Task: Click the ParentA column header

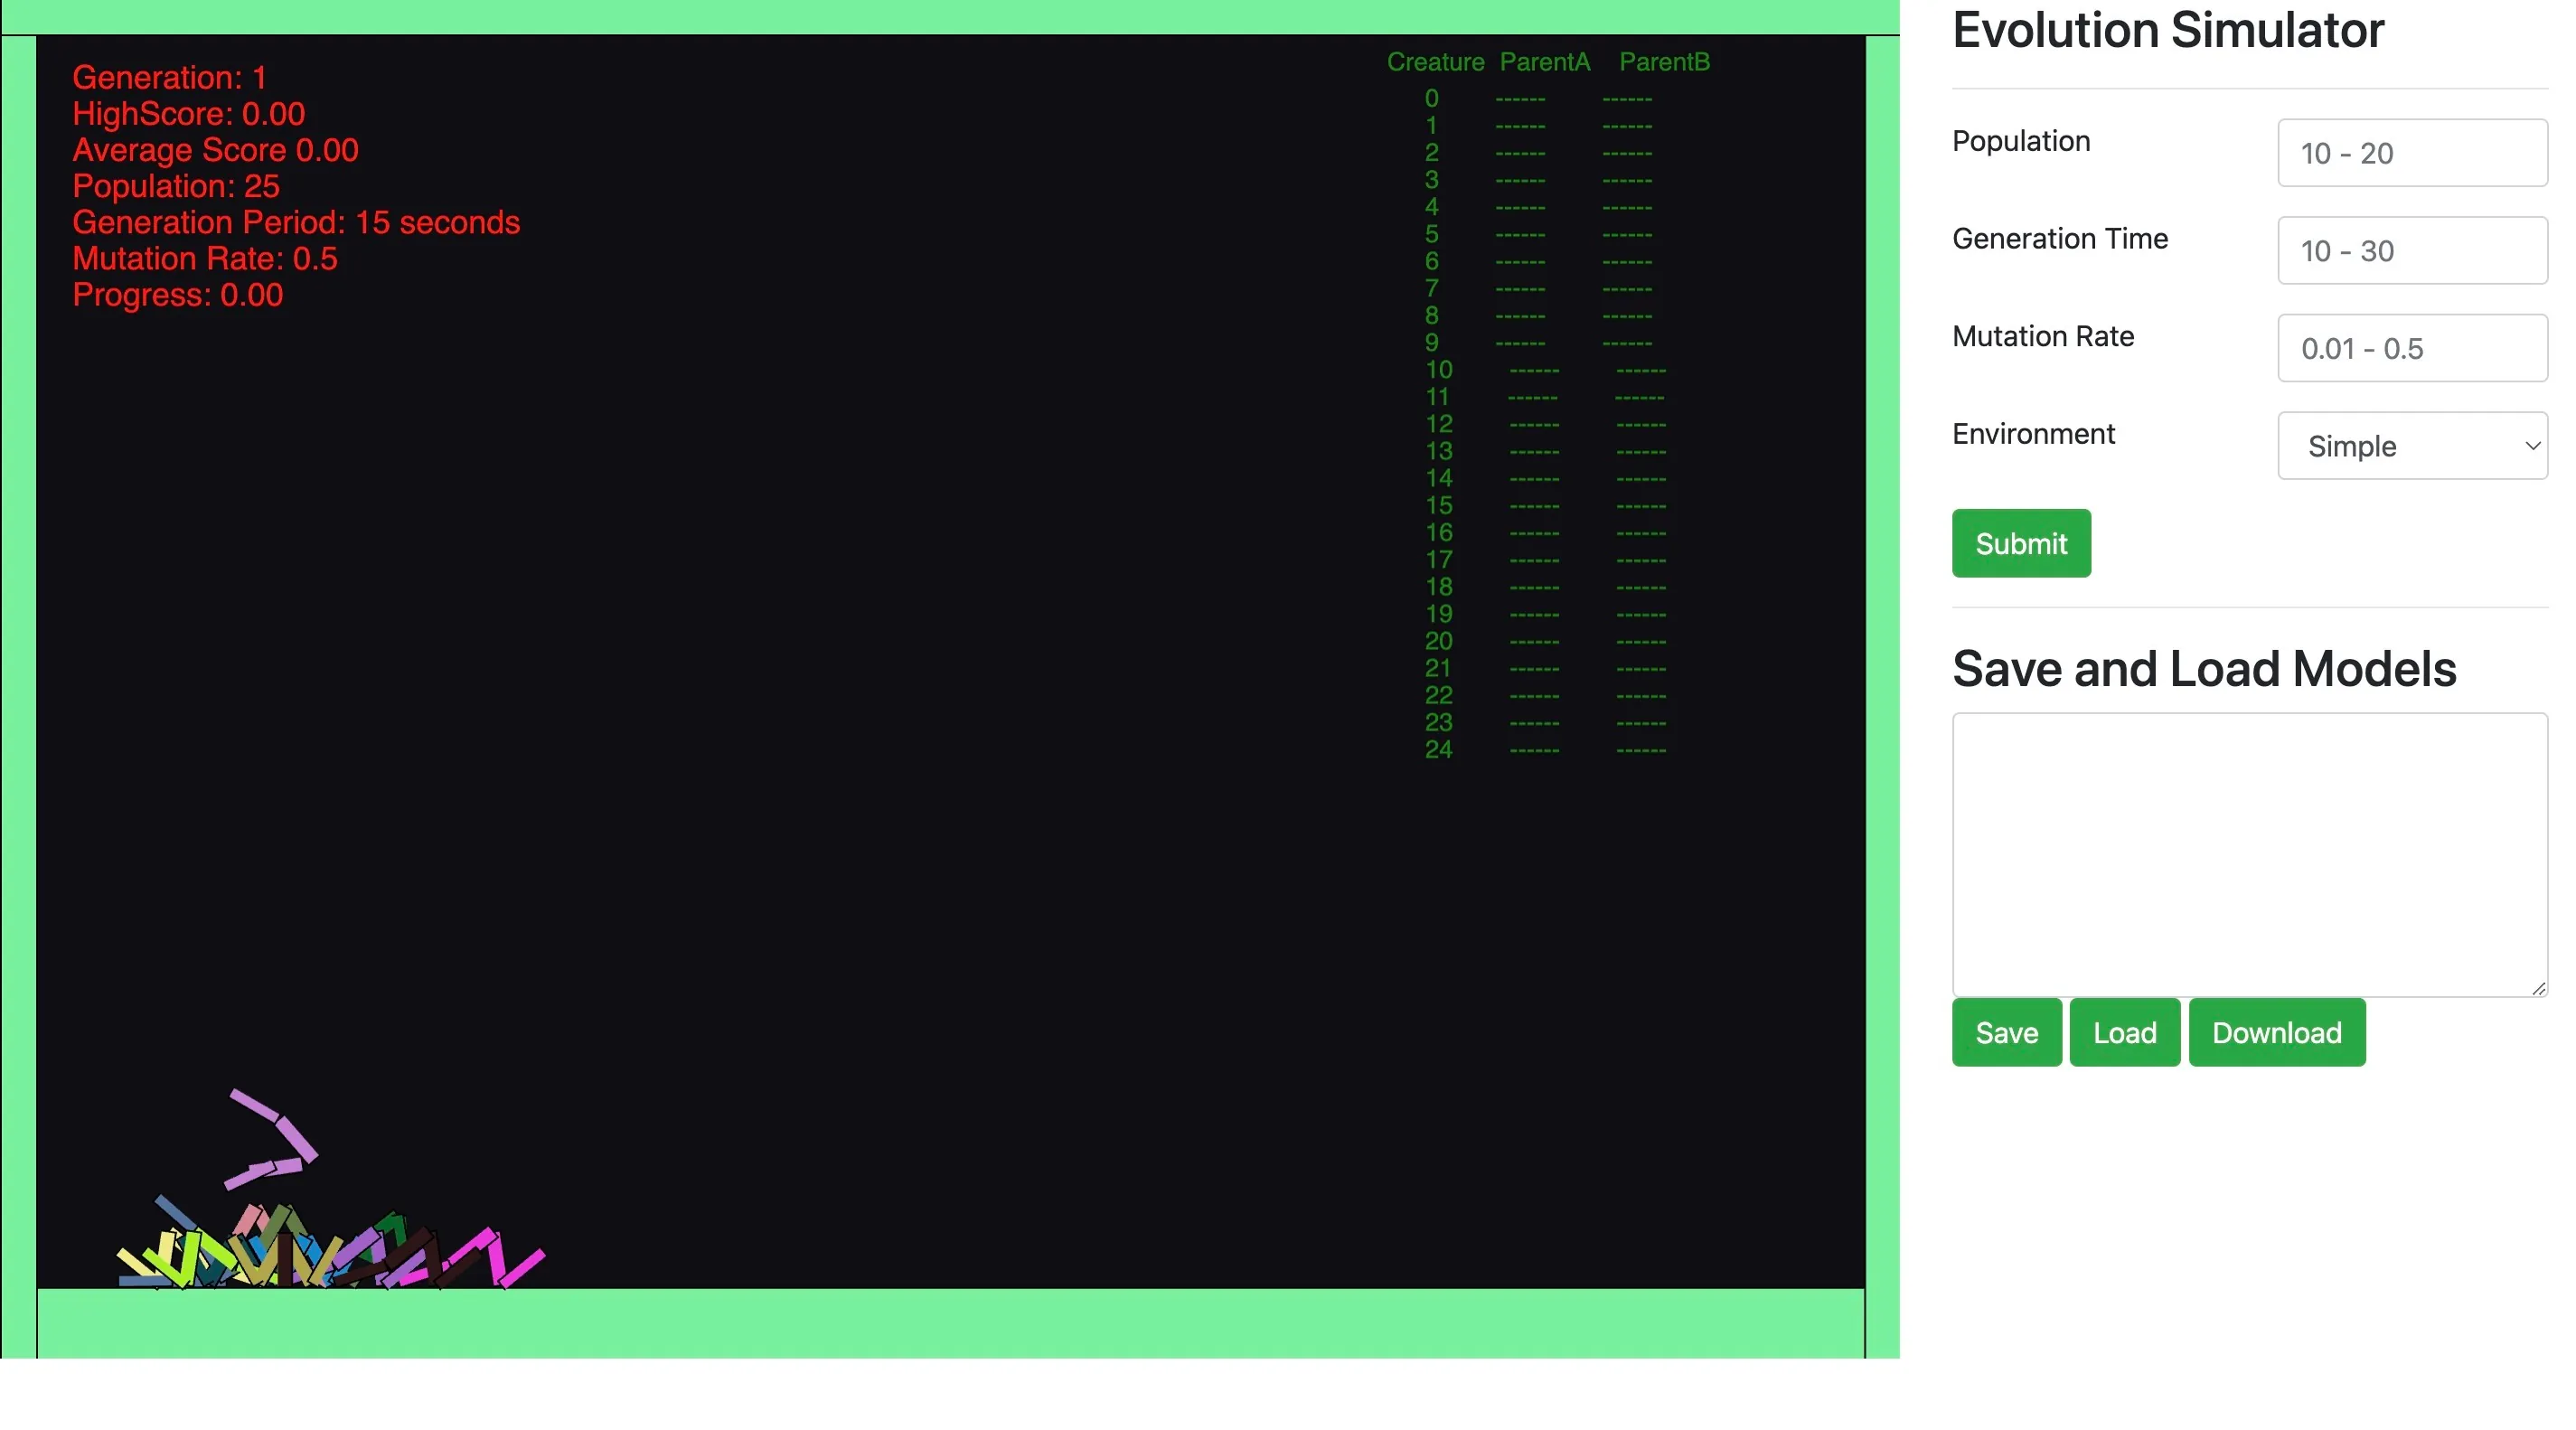Action: [x=1543, y=62]
